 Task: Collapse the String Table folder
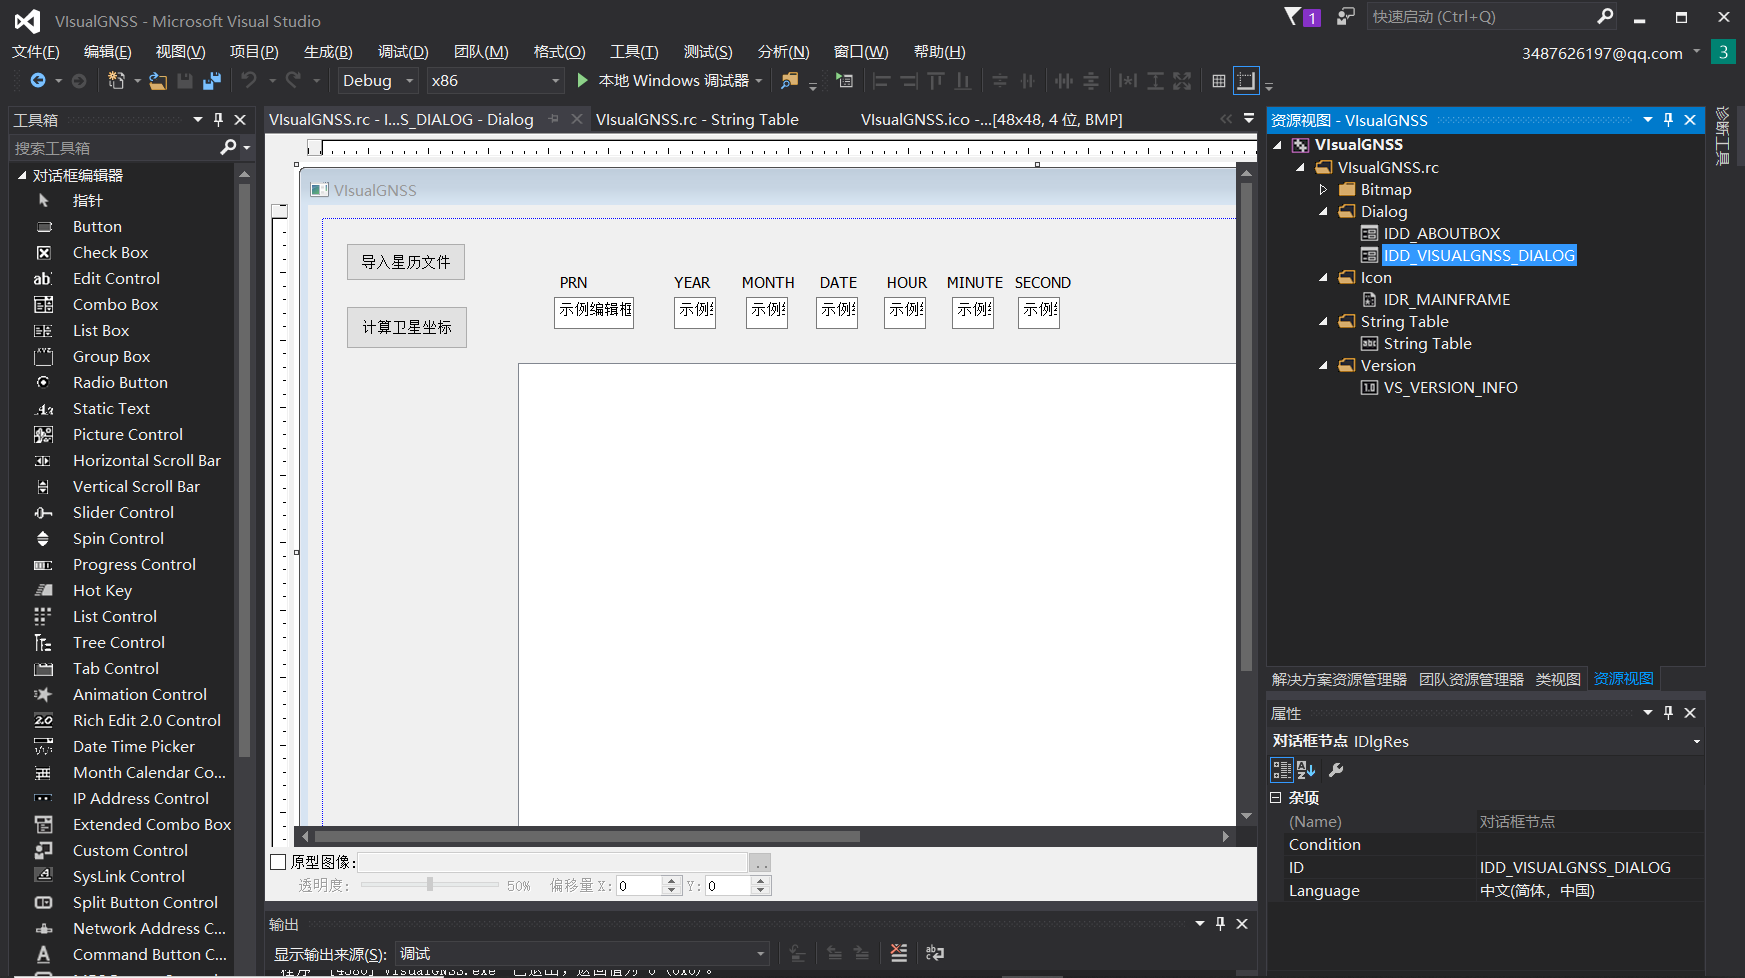(x=1323, y=322)
